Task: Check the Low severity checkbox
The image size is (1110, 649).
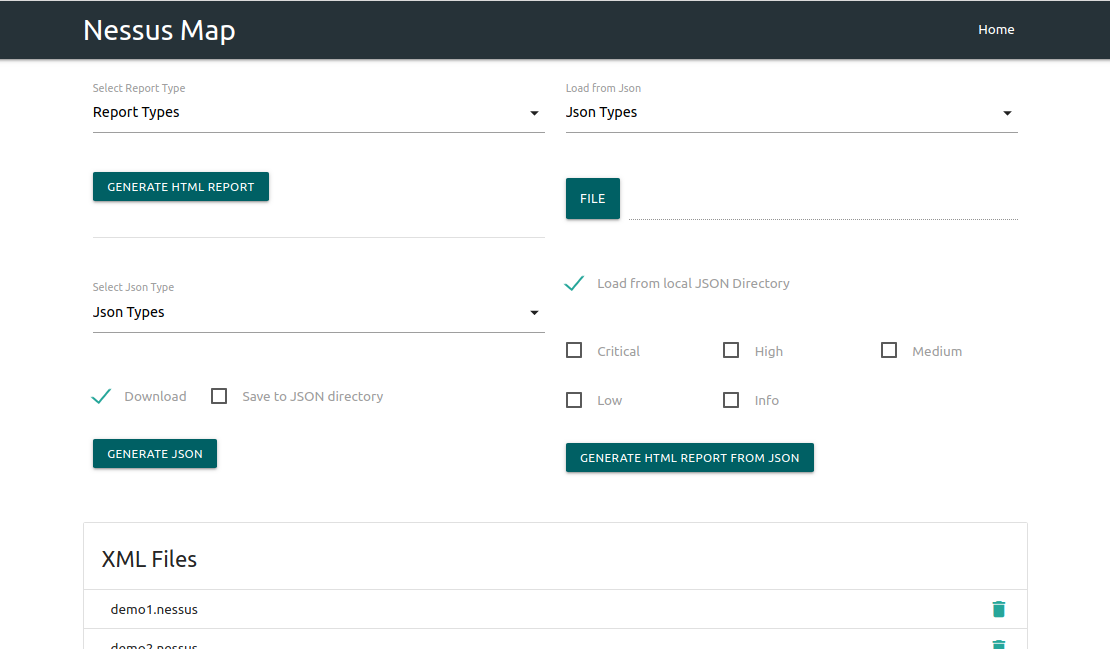Action: click(x=574, y=400)
